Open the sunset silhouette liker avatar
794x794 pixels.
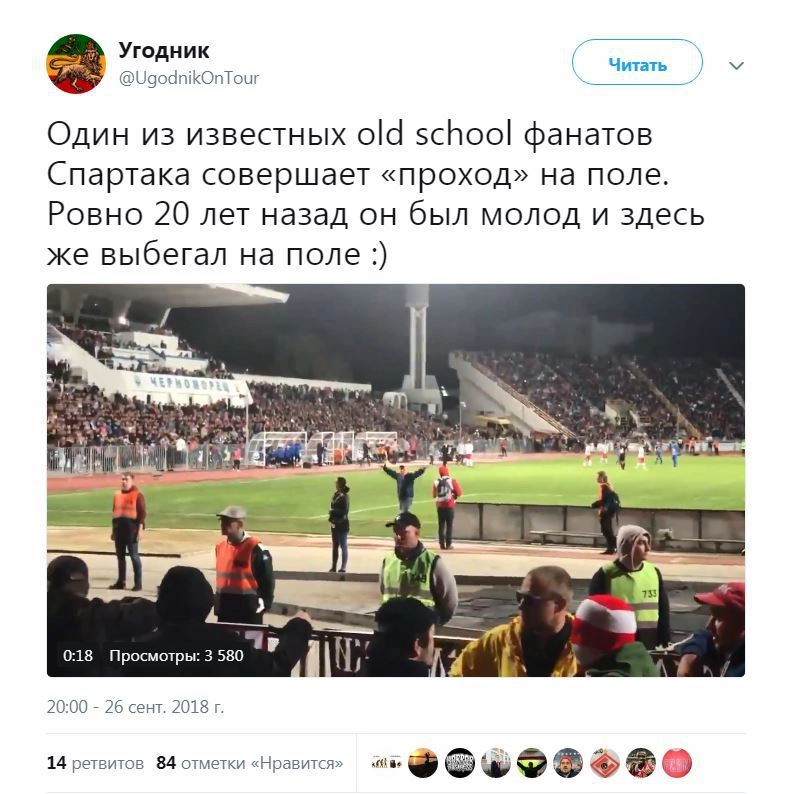coord(423,763)
